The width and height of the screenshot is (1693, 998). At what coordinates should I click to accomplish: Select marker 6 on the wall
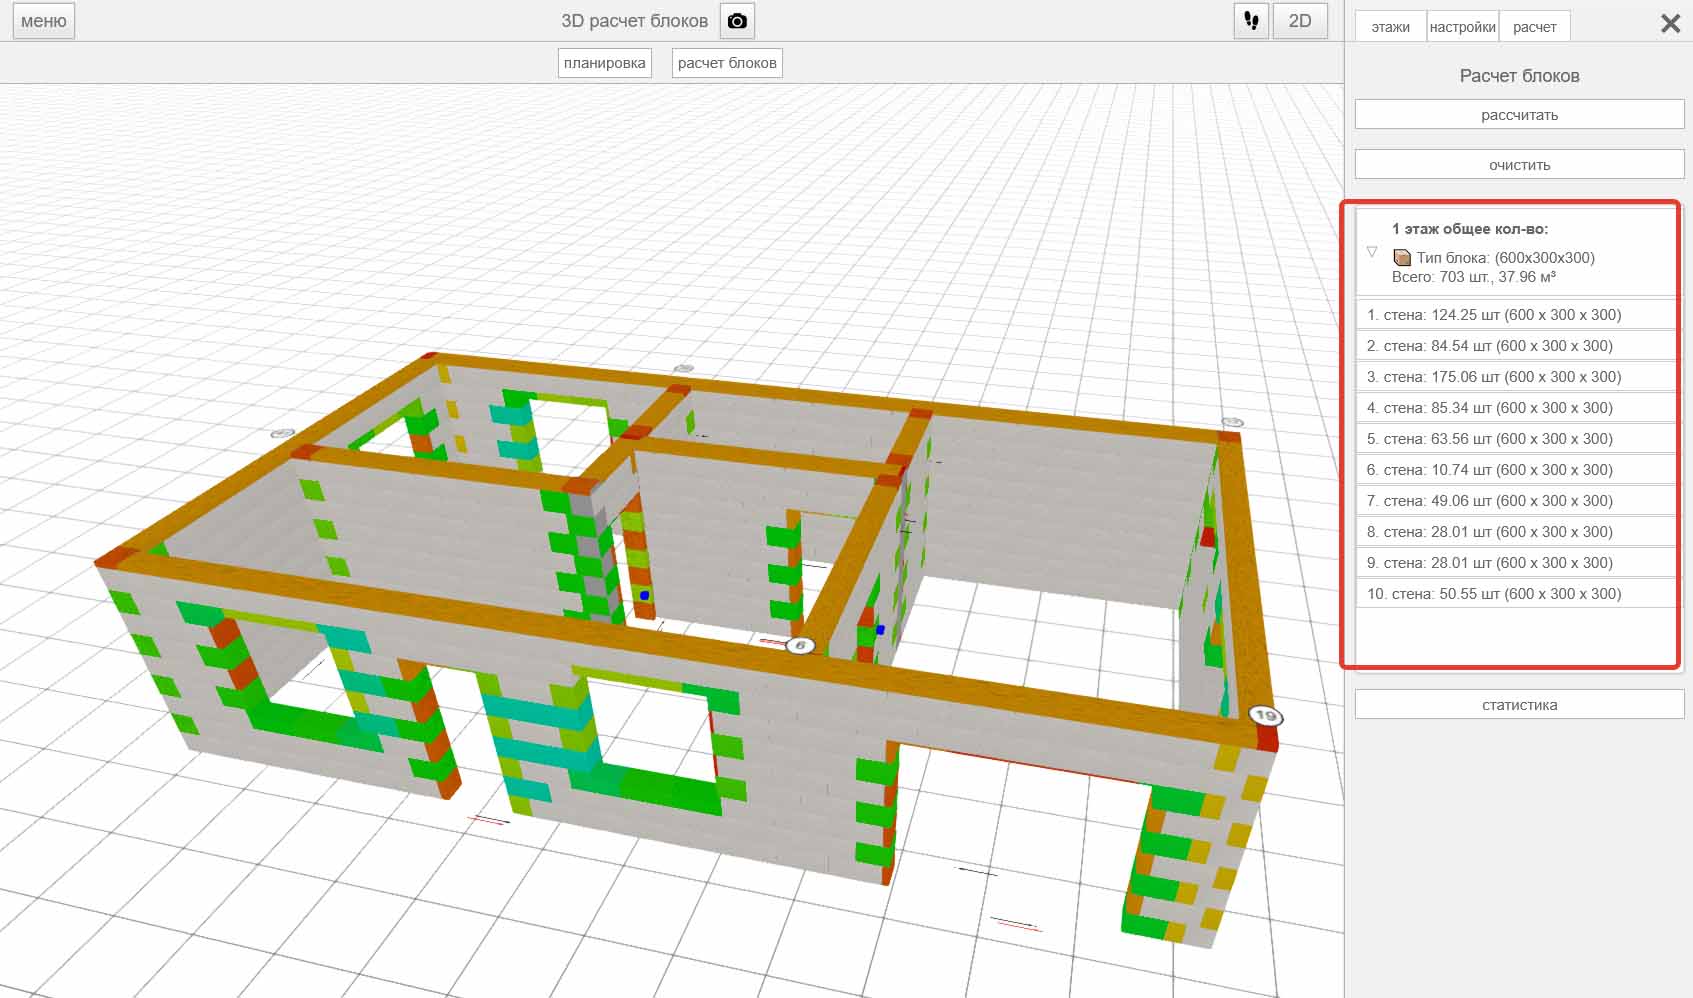click(800, 646)
